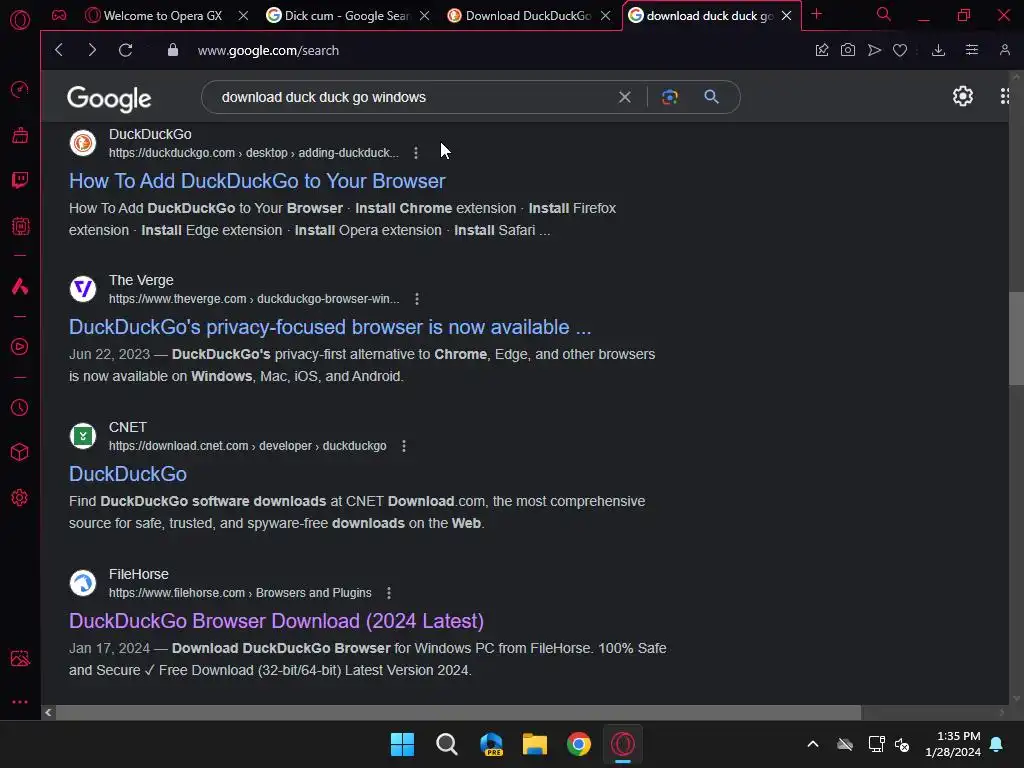The image size is (1024, 768).
Task: Open How To Add DuckDuckGo to Your Browser
Action: 257,181
